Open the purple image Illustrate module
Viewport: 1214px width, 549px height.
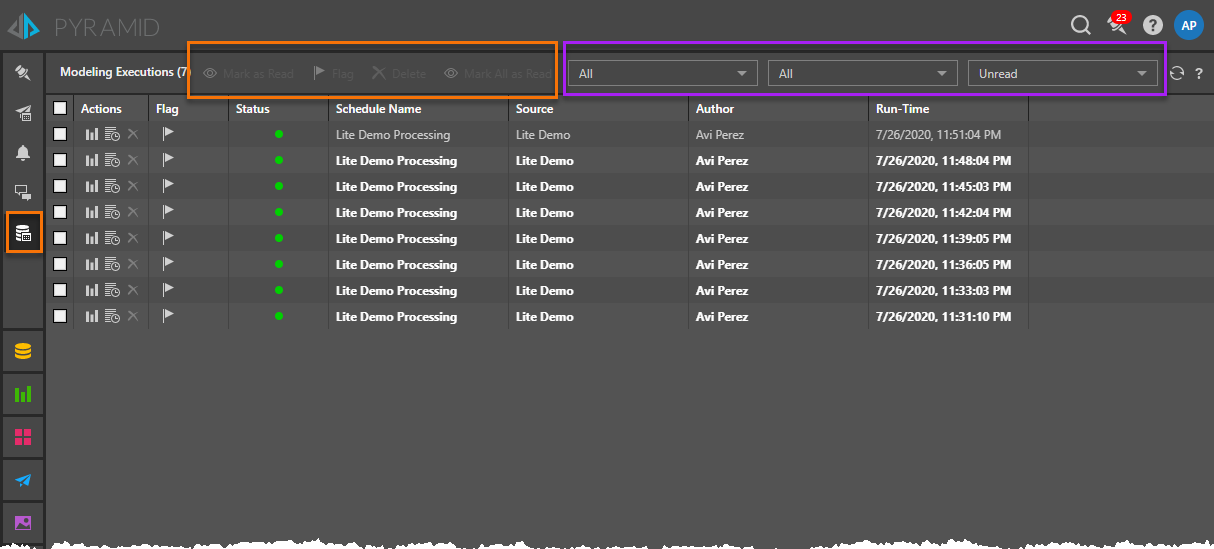23,522
